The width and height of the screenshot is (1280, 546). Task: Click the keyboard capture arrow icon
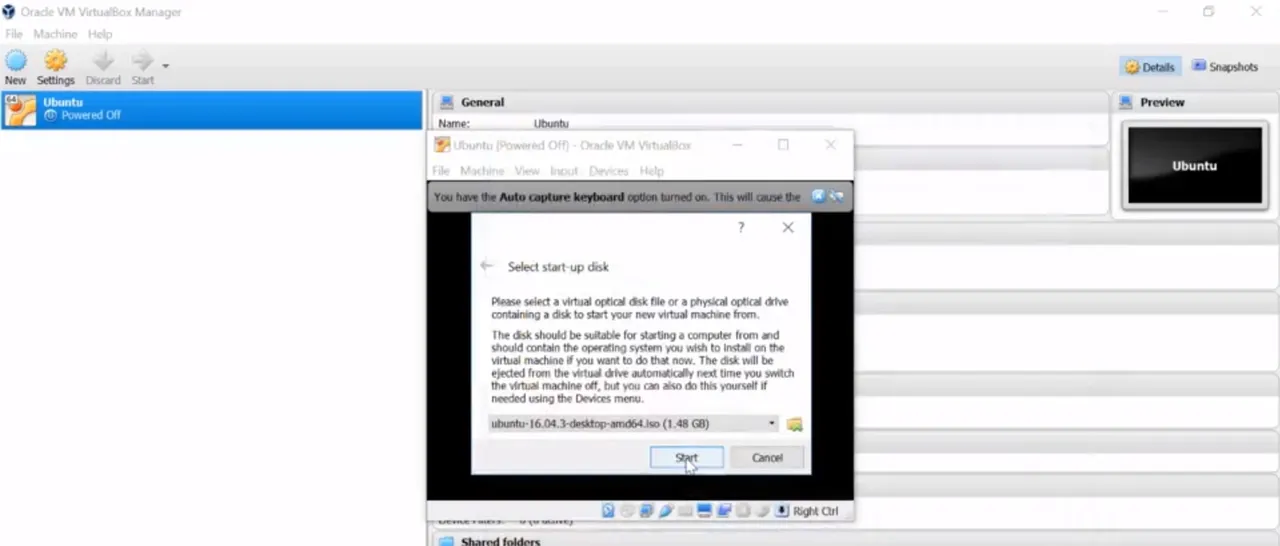(x=782, y=511)
